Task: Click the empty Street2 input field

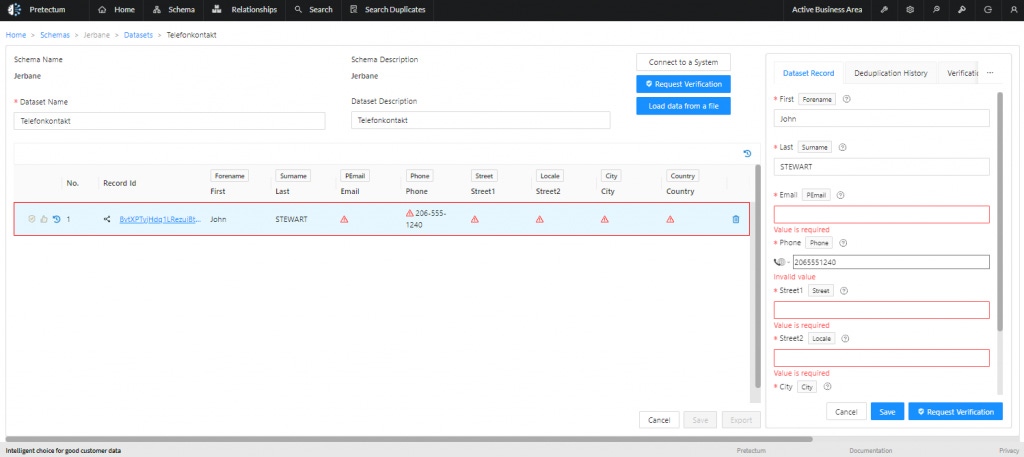Action: coord(882,358)
